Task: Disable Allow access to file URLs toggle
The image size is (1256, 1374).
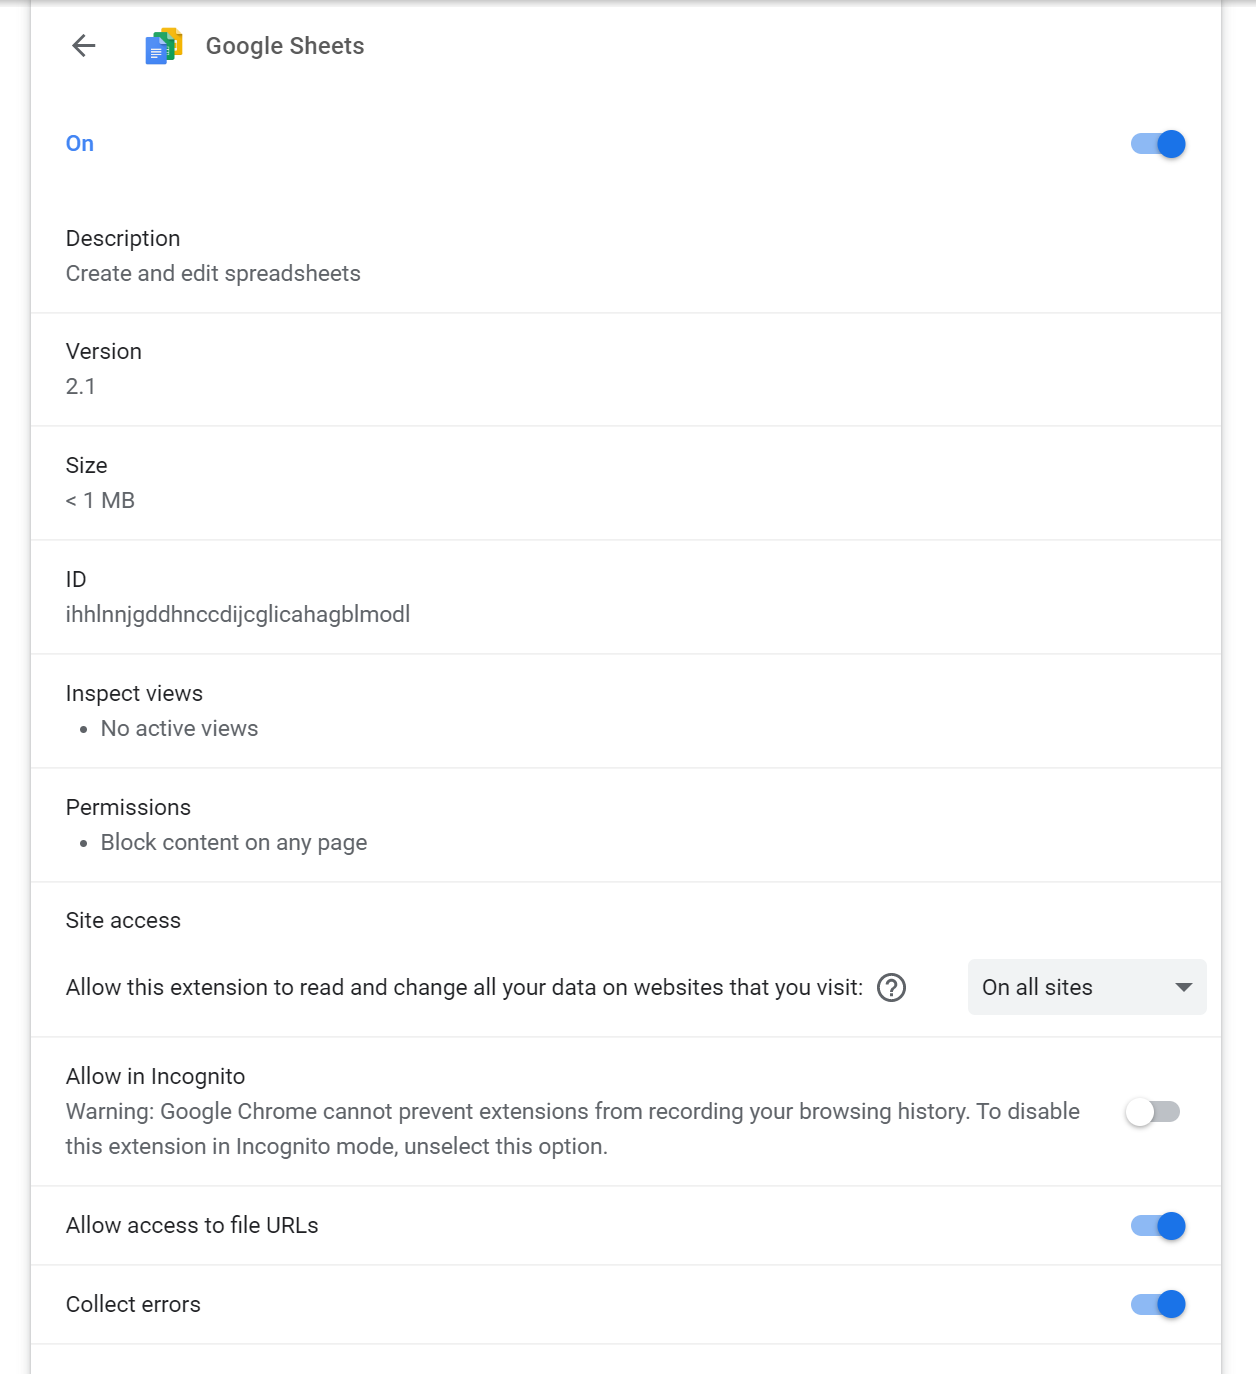Action: 1158,1226
